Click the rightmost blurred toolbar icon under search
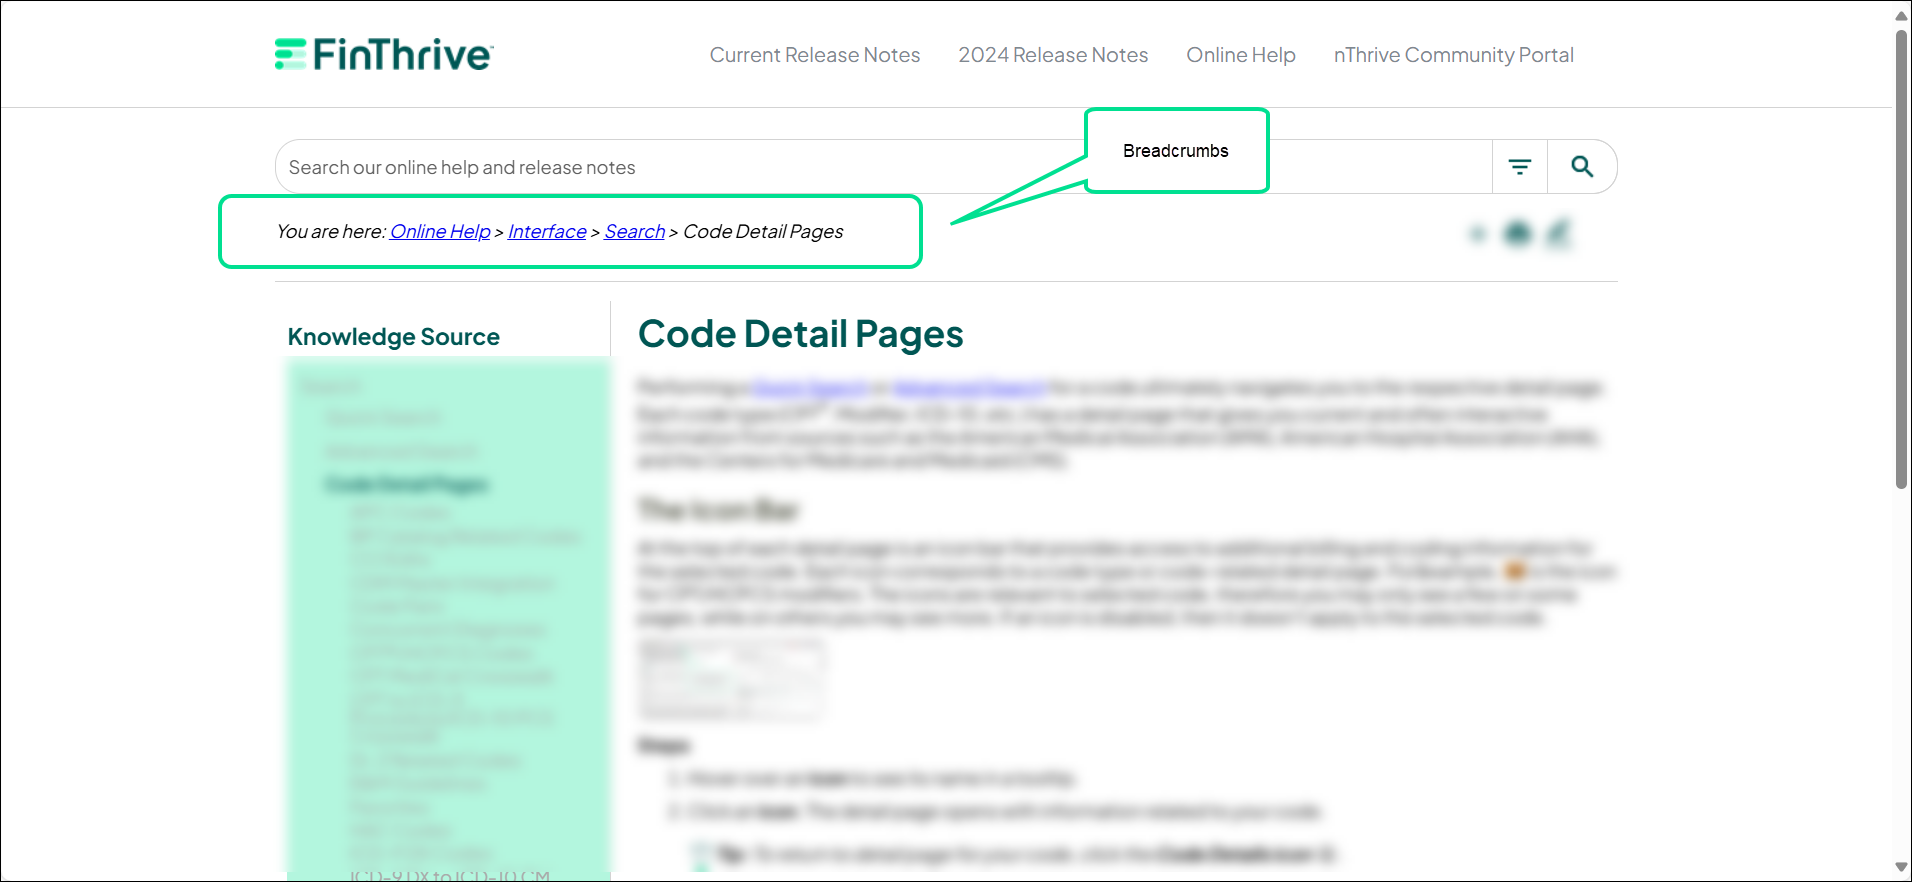 (1558, 234)
